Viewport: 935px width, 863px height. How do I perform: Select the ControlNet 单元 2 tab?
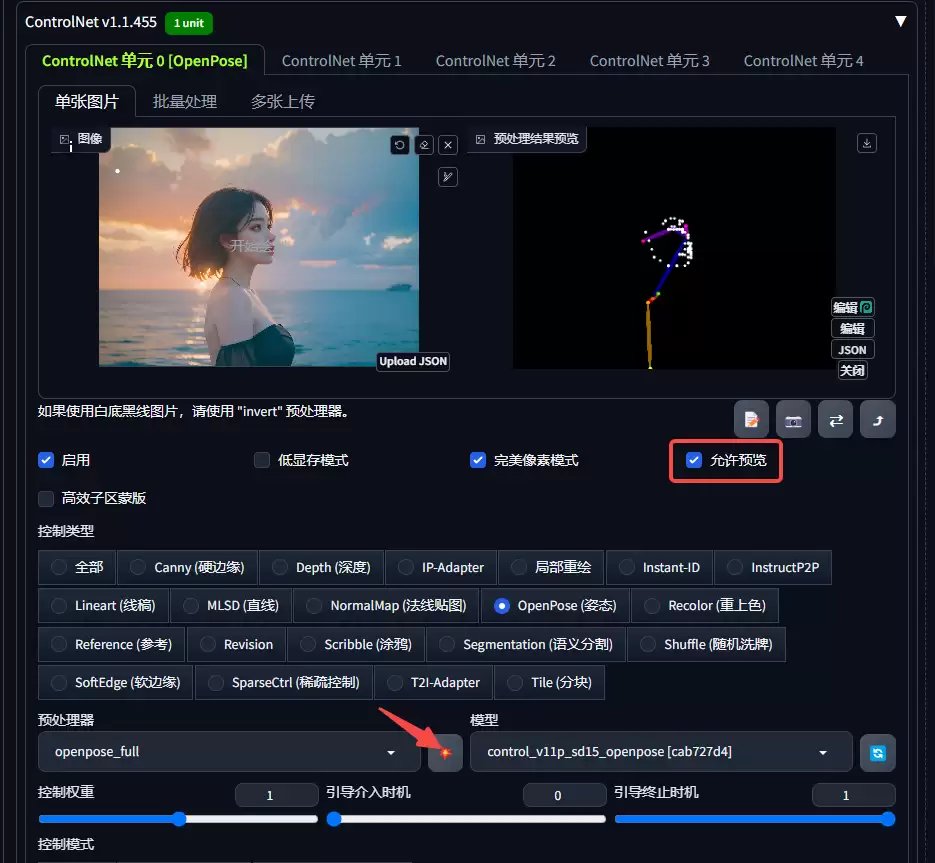pos(495,60)
